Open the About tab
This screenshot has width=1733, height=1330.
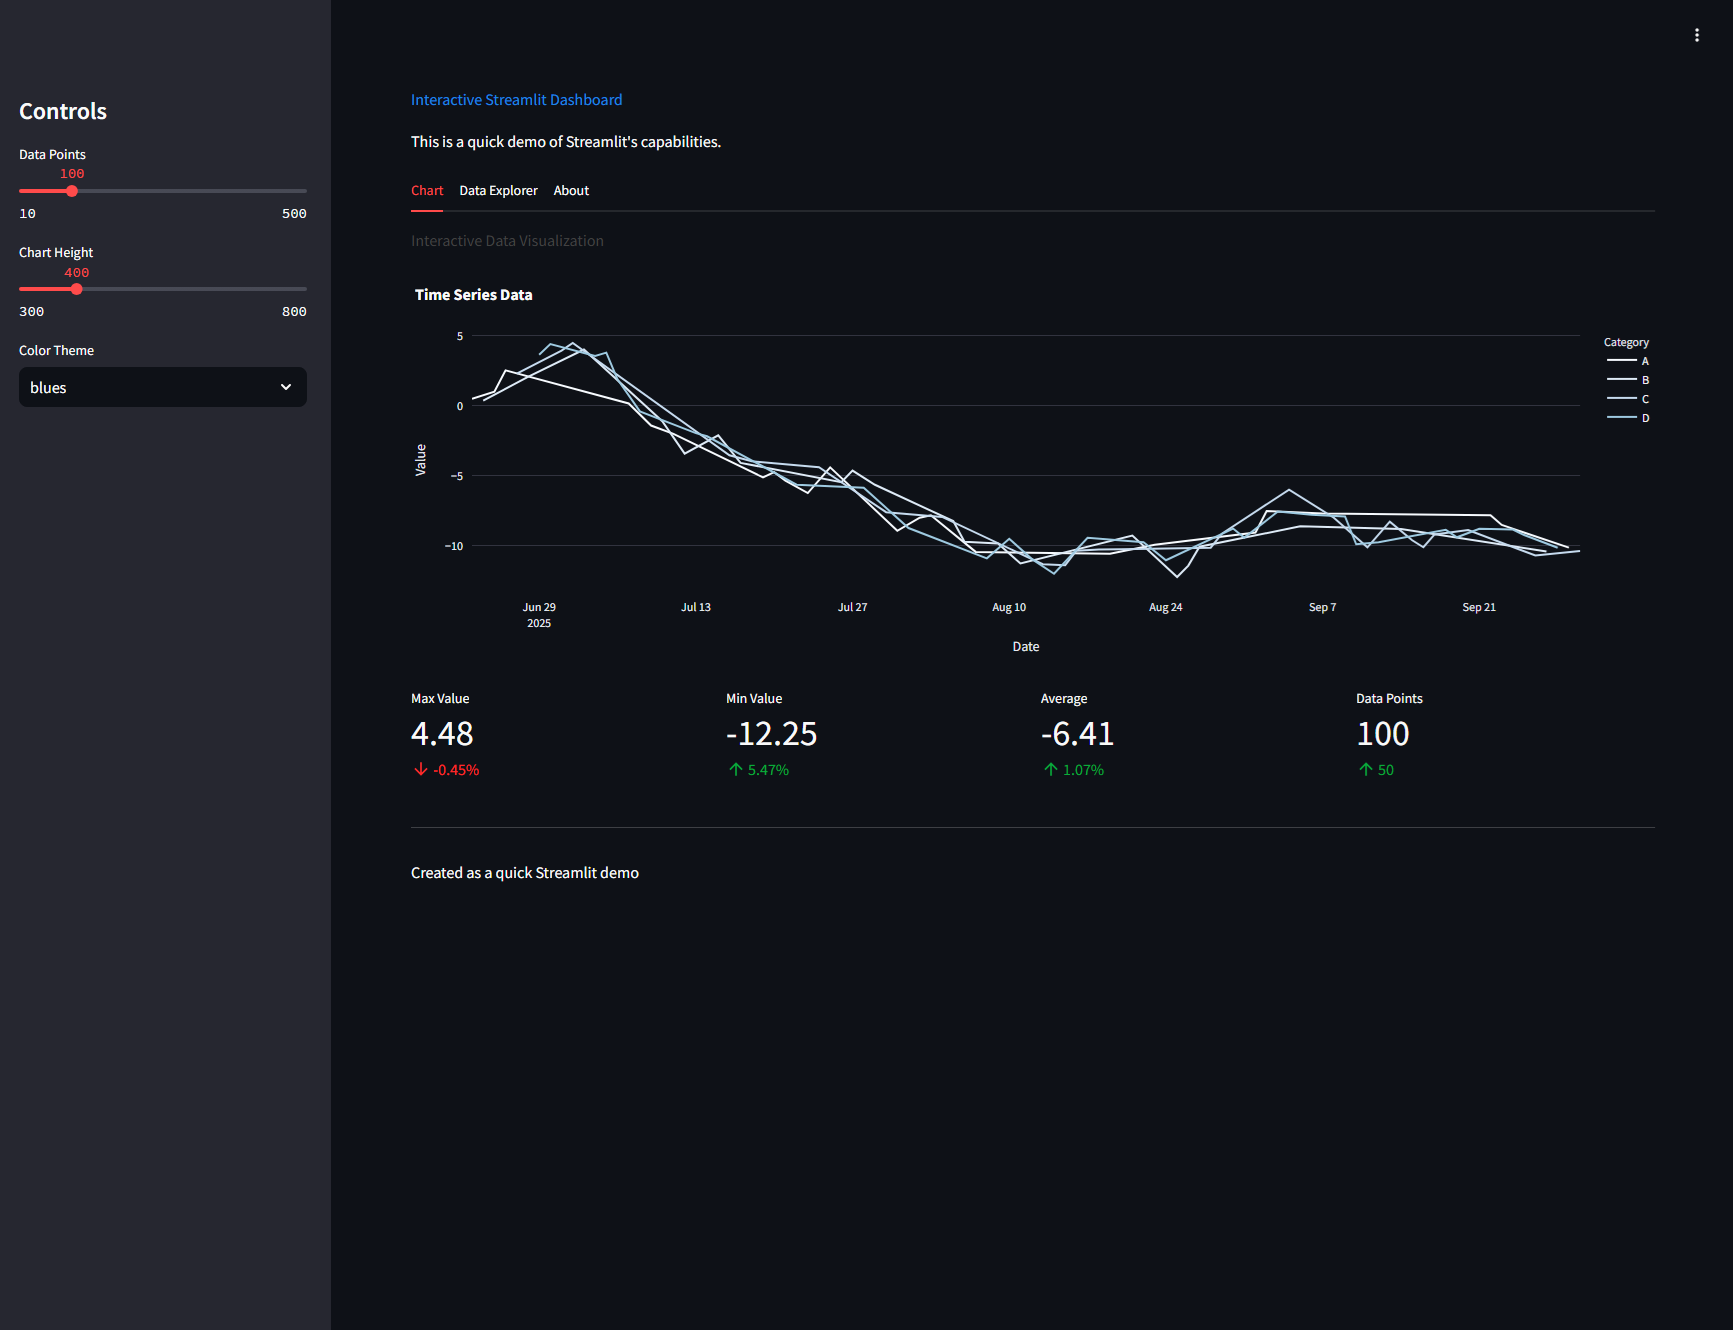571,191
